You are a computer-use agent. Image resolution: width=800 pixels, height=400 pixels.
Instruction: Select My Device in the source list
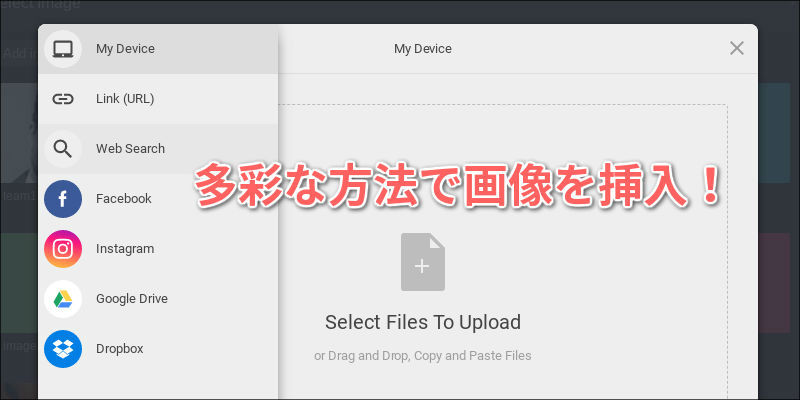click(x=158, y=49)
